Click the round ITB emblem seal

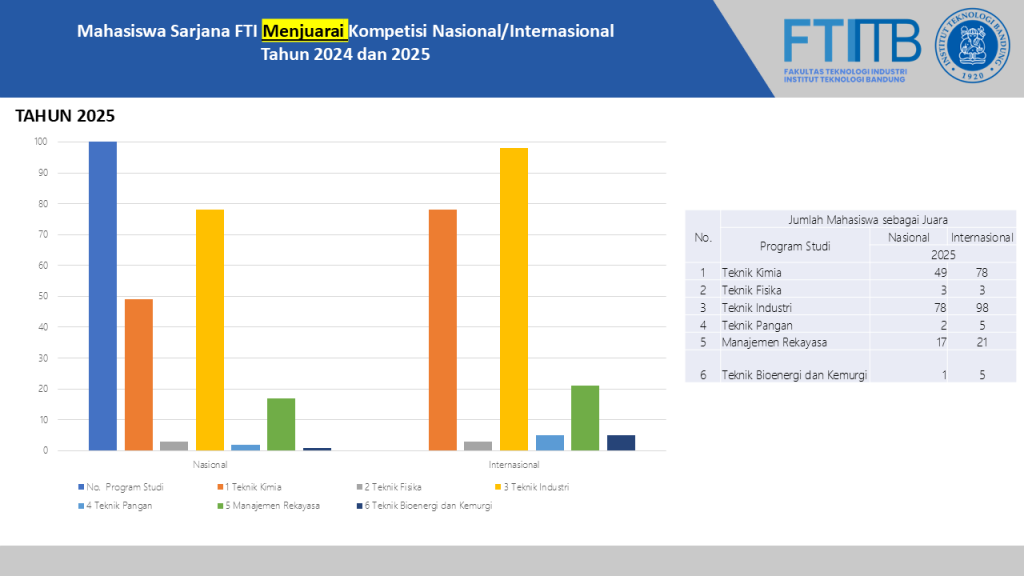(972, 45)
